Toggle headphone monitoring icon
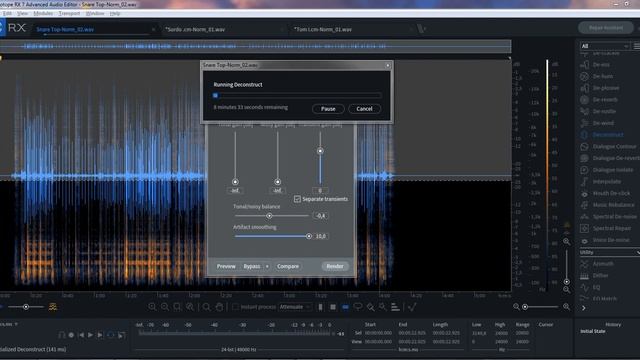640x360 pixels. tap(62, 335)
